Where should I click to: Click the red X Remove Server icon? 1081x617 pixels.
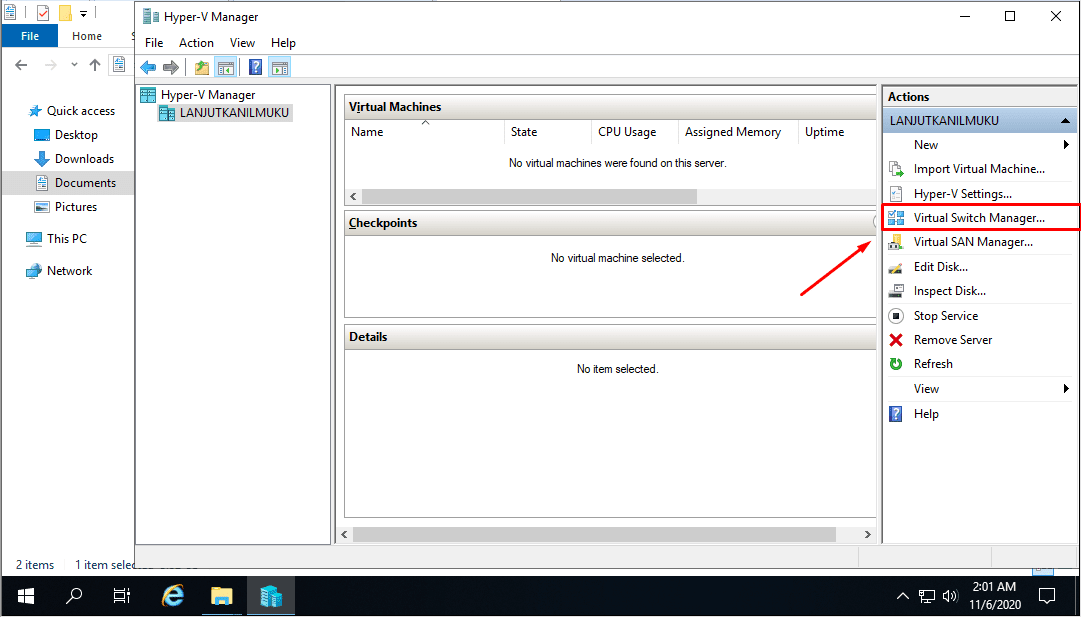click(896, 340)
